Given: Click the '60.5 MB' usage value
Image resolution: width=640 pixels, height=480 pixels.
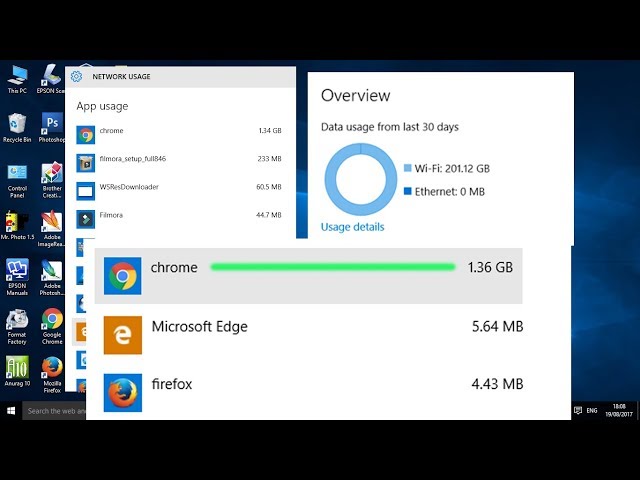Looking at the screenshot, I should (269, 187).
